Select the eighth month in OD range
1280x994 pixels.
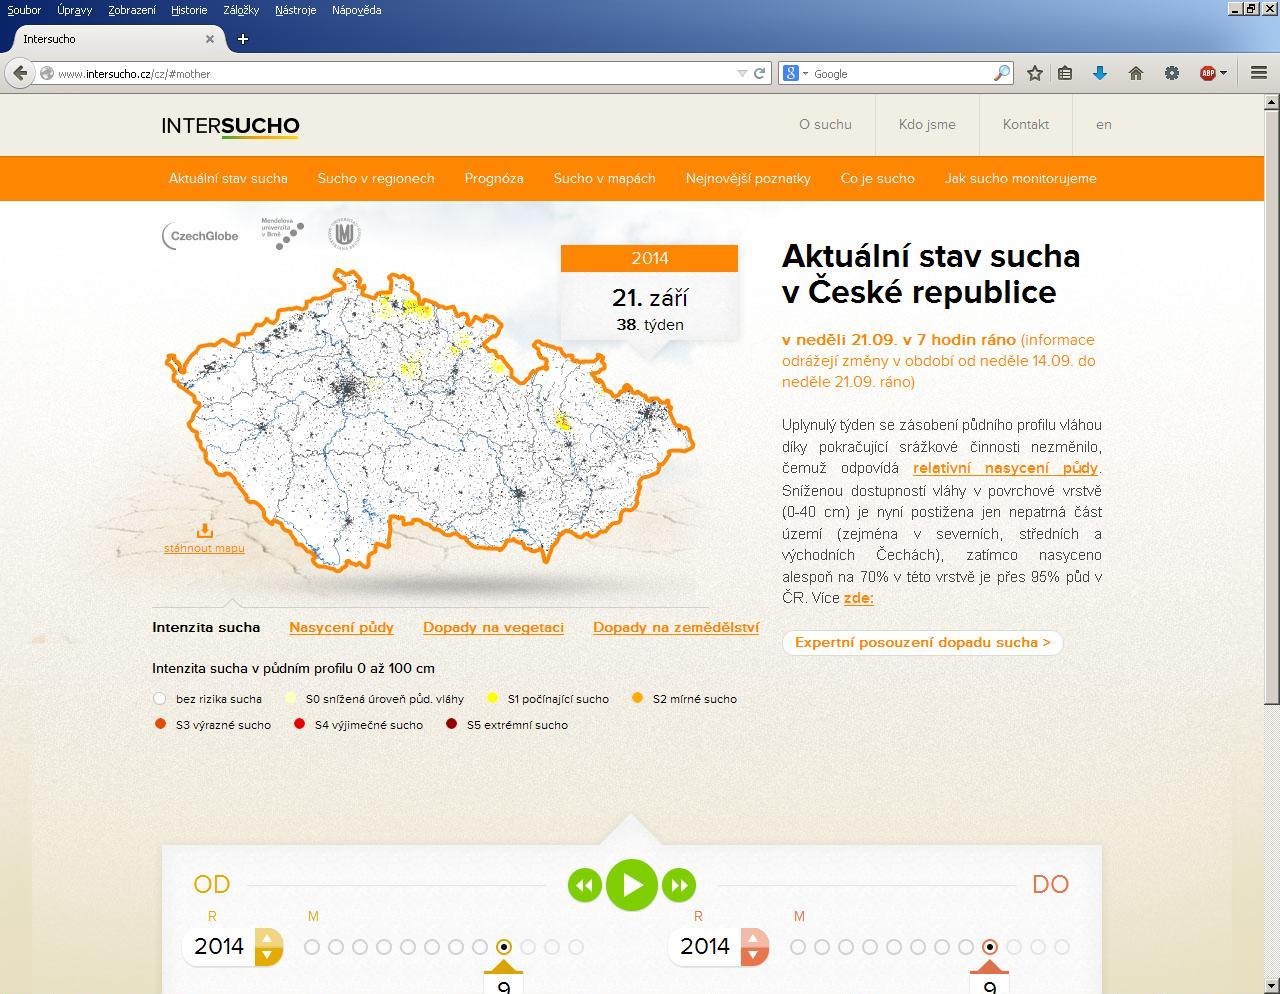coord(480,947)
